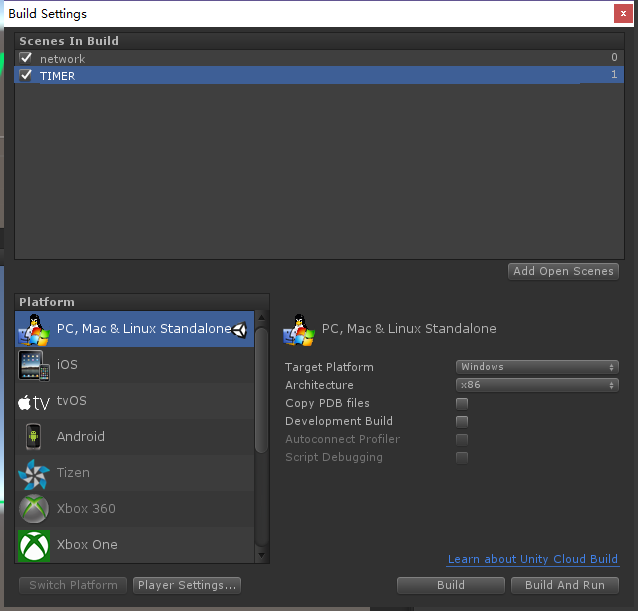Click the Android platform icon

33,436
